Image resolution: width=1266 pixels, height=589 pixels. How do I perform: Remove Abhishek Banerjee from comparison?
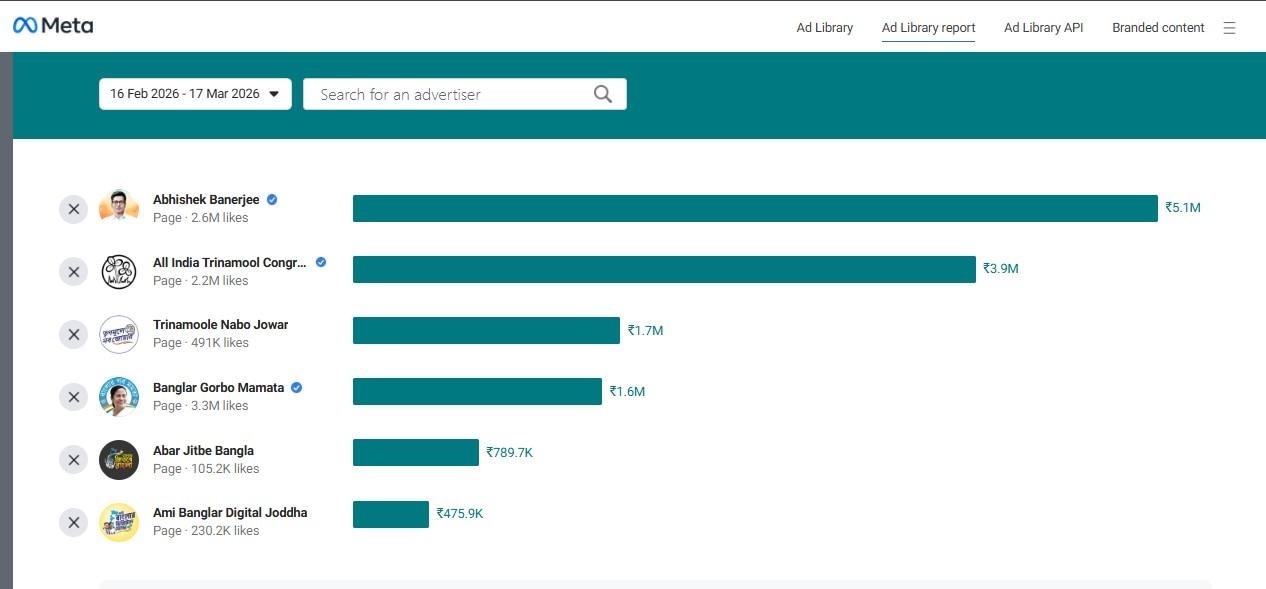(73, 209)
